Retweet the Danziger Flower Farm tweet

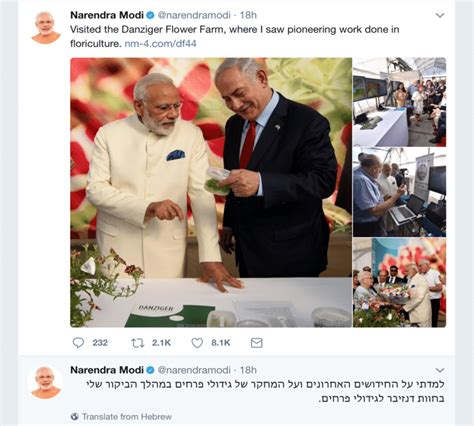tap(137, 343)
